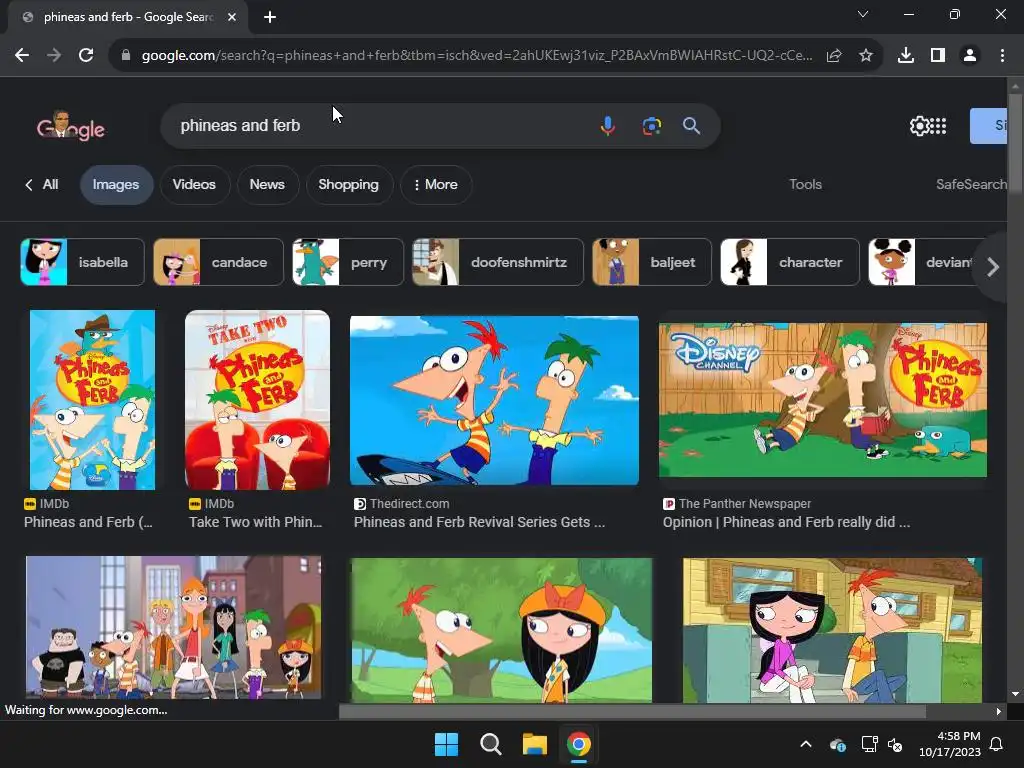1024x768 pixels.
Task: Open Opinion Phineas and Ferb really did link
Action: point(786,522)
